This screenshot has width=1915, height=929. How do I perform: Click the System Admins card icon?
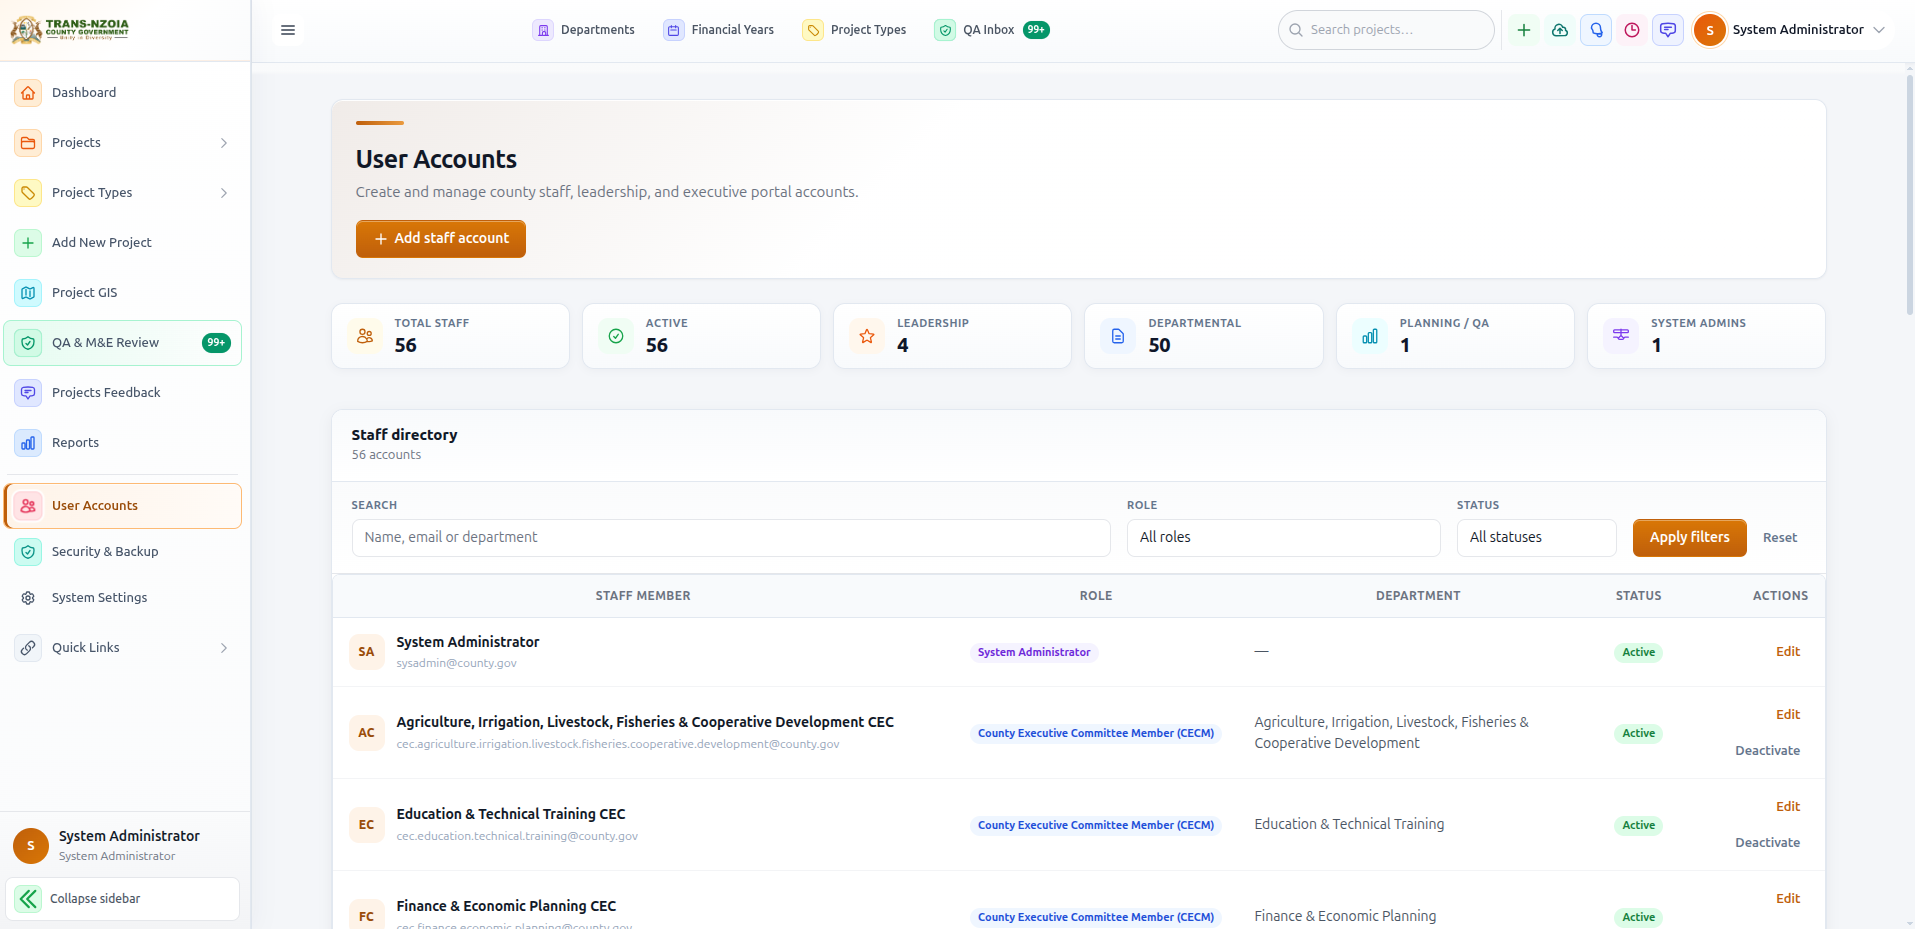pyautogui.click(x=1621, y=335)
